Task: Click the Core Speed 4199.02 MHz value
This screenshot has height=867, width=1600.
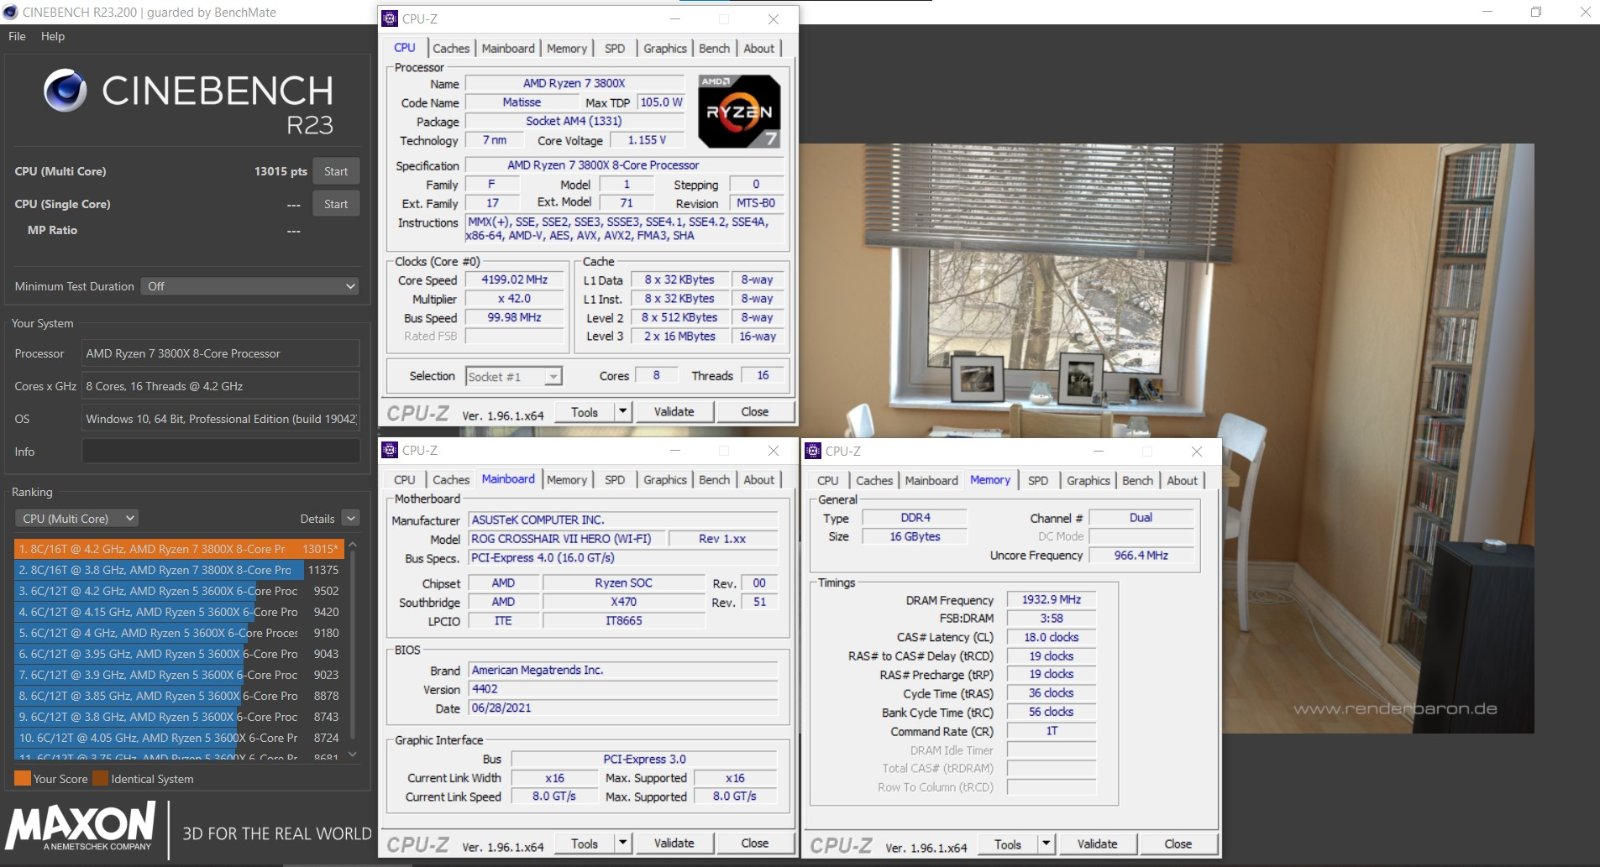Action: tap(514, 280)
